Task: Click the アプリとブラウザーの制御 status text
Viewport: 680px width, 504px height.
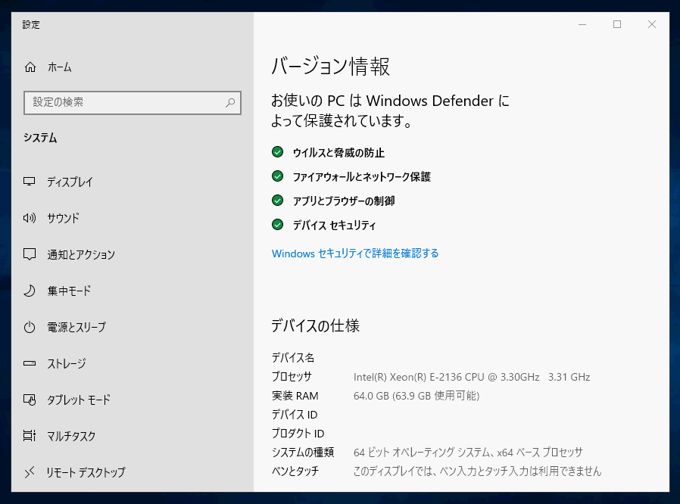Action: click(x=344, y=201)
